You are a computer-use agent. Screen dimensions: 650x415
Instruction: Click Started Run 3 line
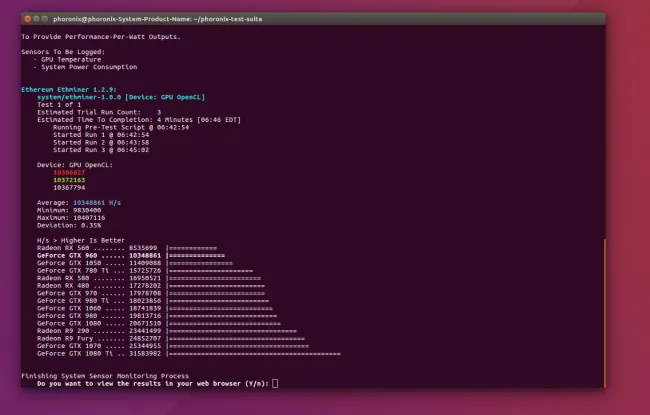point(101,150)
